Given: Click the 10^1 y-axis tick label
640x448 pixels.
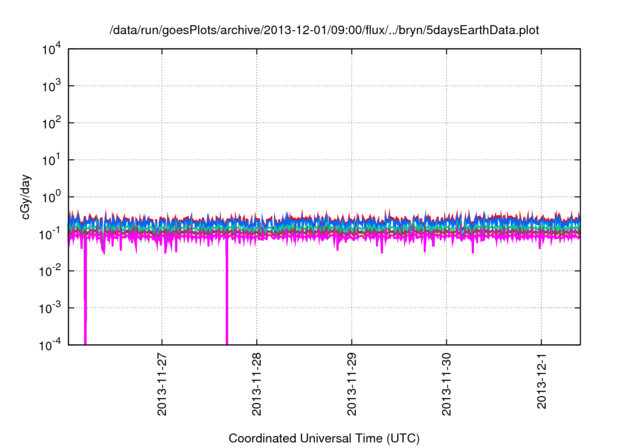Looking at the screenshot, I should click(x=52, y=160).
